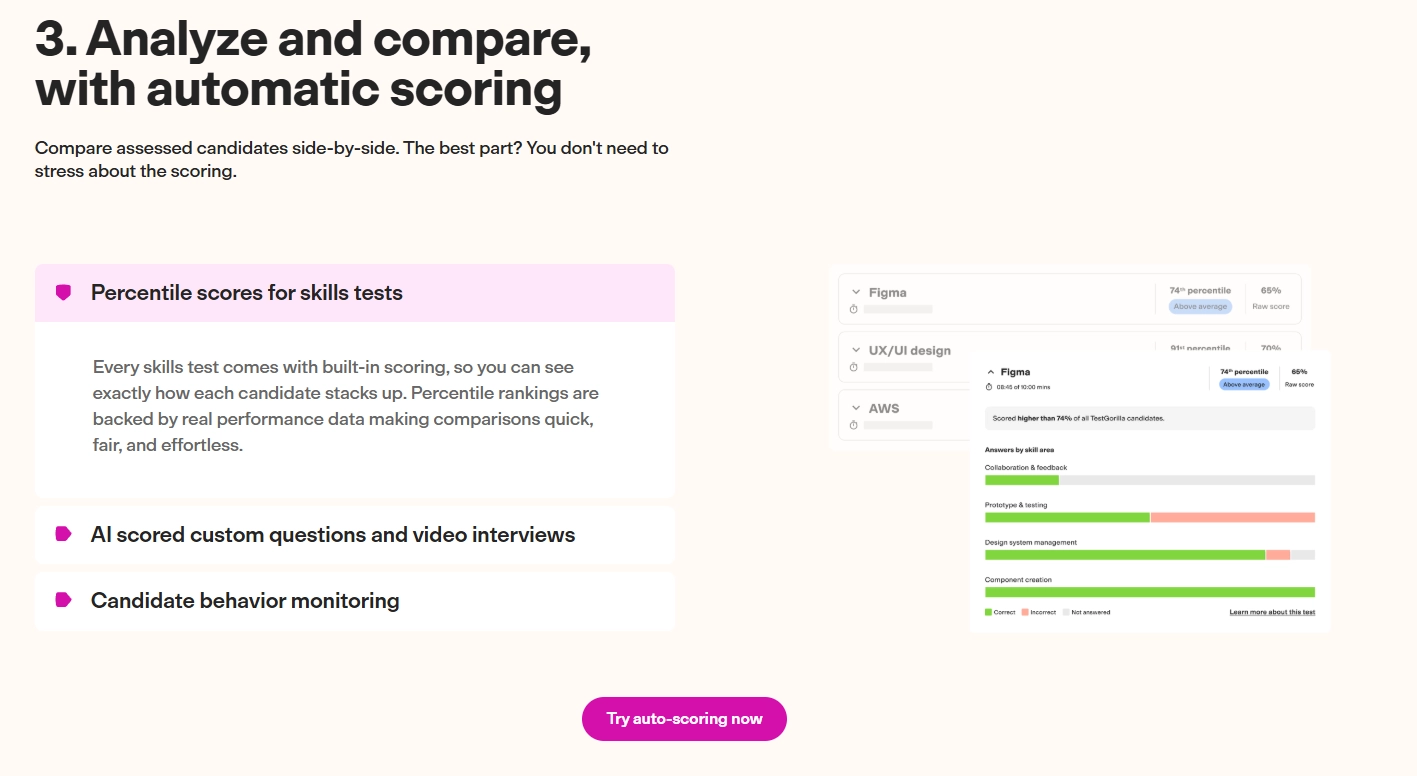Click the "Try auto-scoring now" button
1417x776 pixels.
coord(684,718)
